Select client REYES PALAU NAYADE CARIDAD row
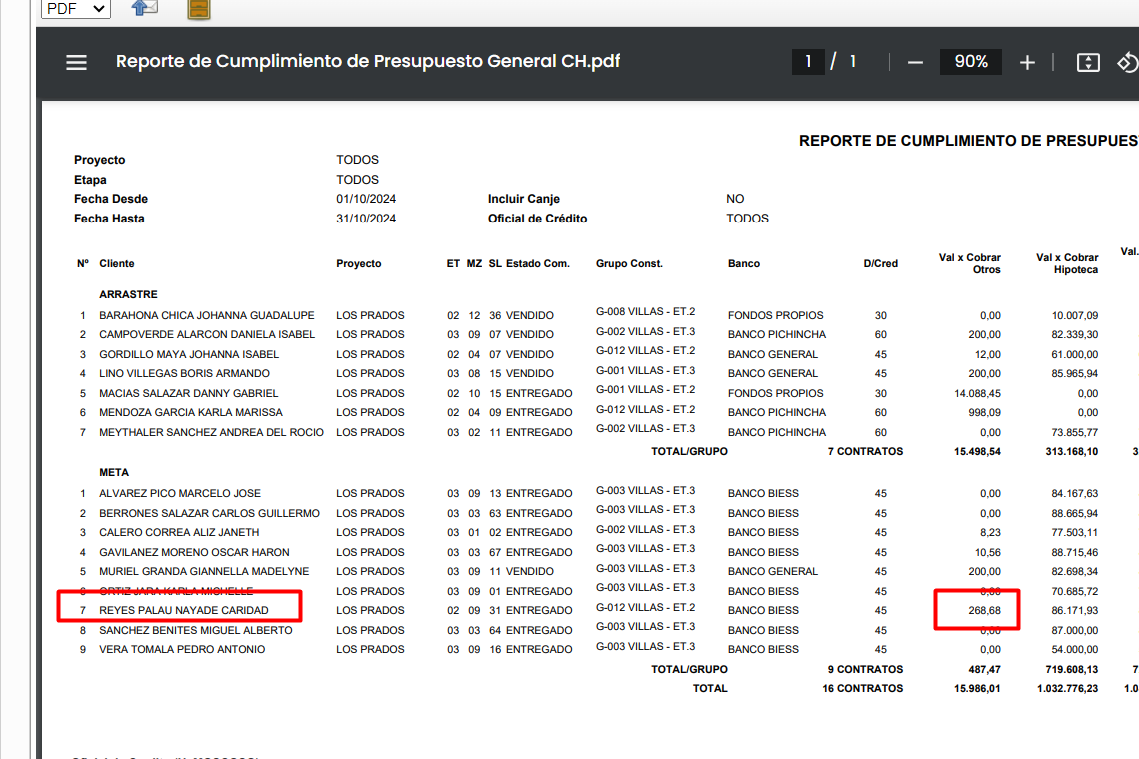 183,610
